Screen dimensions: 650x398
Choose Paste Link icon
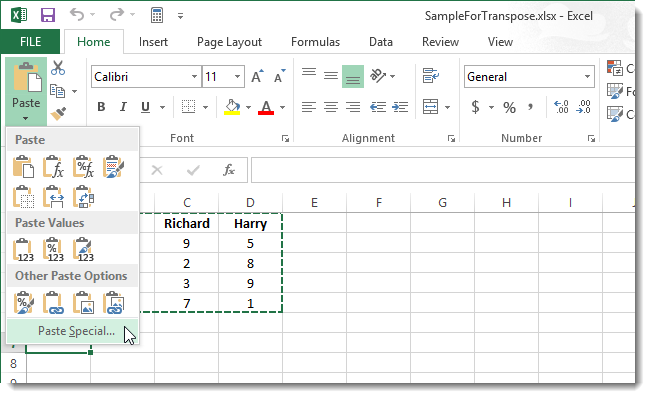click(x=53, y=303)
